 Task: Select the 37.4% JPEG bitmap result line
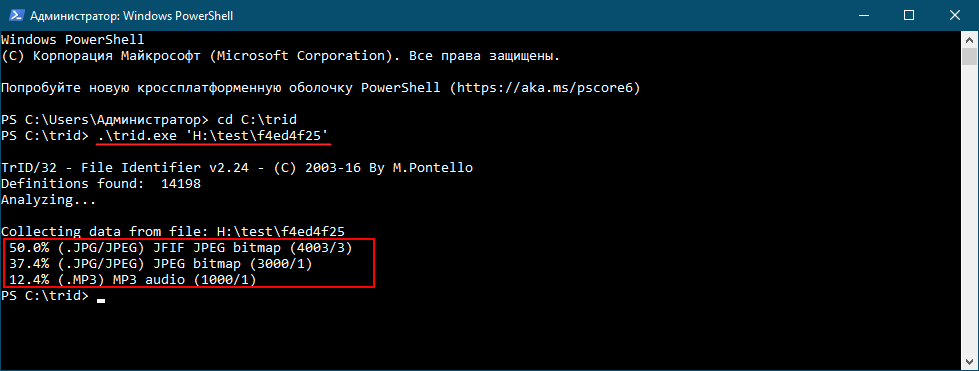pyautogui.click(x=160, y=264)
